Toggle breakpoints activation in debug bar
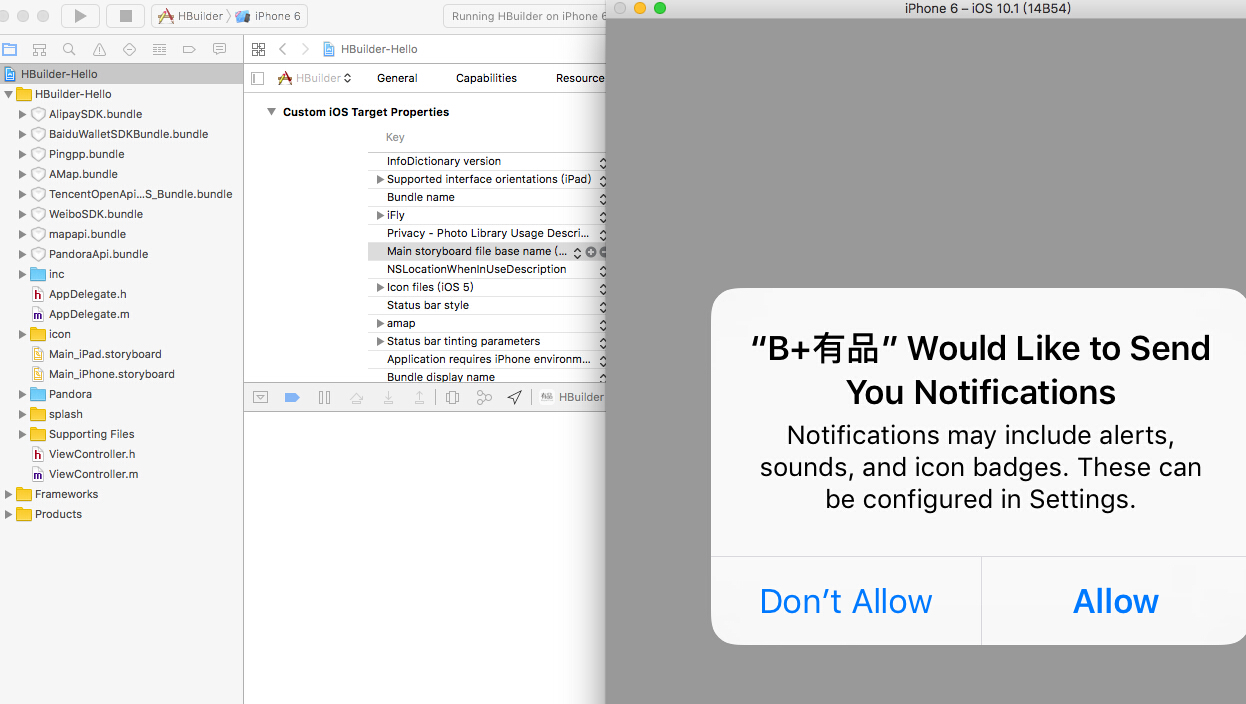 [292, 397]
